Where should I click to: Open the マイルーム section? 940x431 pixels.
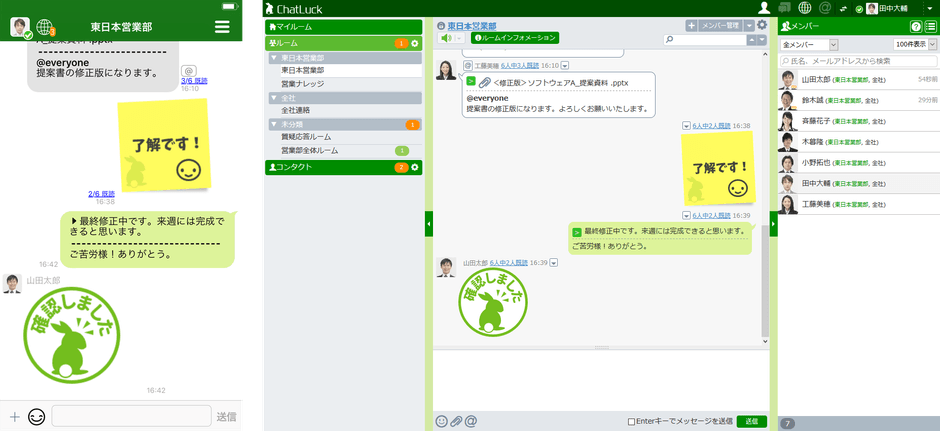pyautogui.click(x=344, y=27)
